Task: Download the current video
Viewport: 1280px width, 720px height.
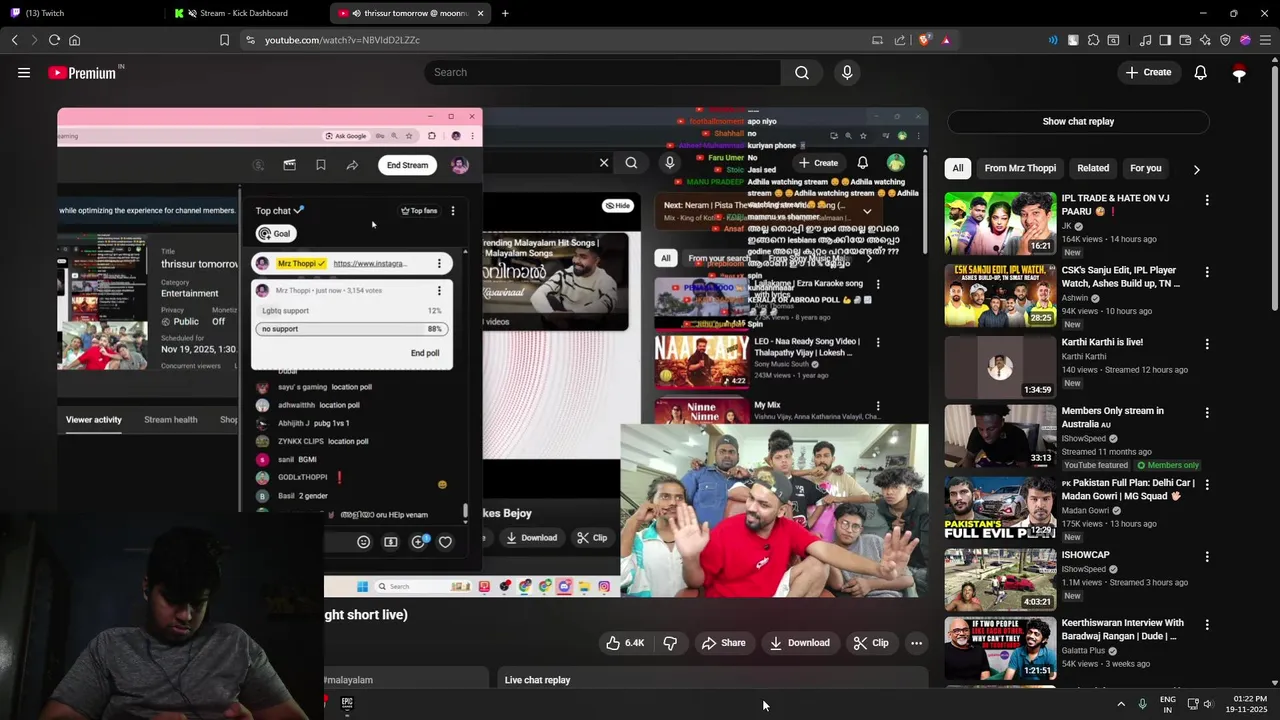Action: pos(799,643)
